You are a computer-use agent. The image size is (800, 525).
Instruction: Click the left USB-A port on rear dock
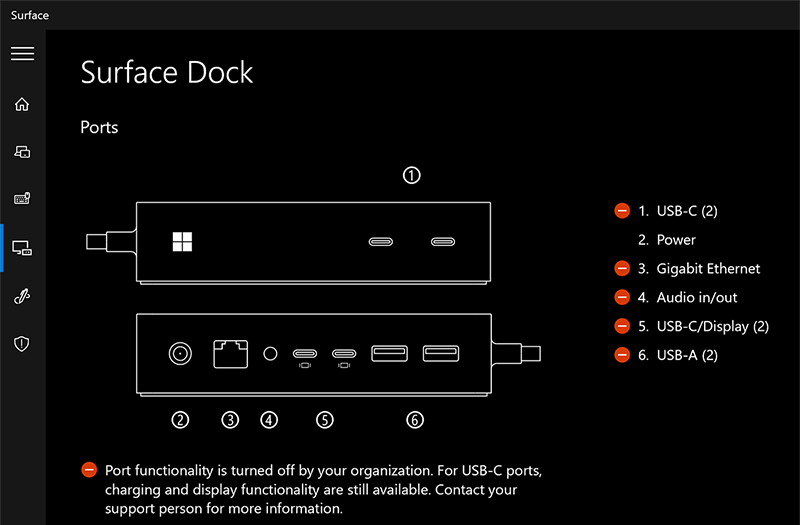(x=389, y=354)
